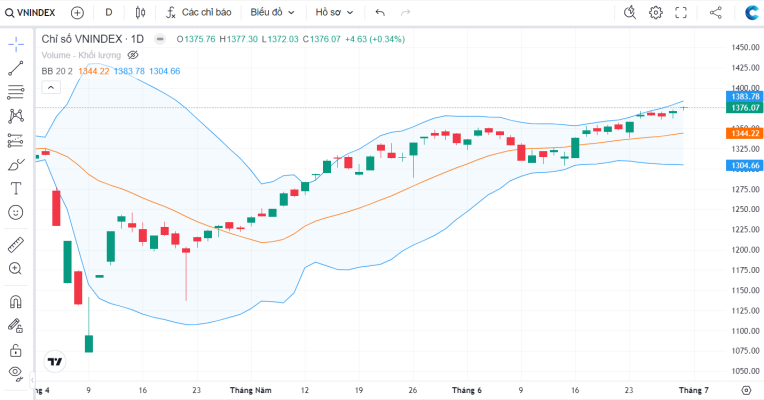The width and height of the screenshot is (764, 400).
Task: Pick the brush drawing tool
Action: tap(16, 165)
